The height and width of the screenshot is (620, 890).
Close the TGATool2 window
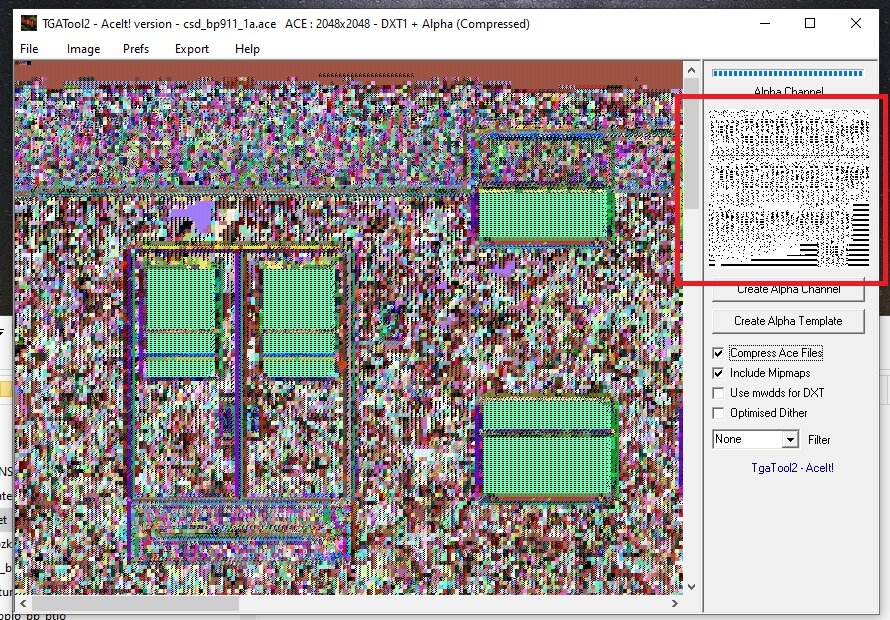pyautogui.click(x=856, y=23)
